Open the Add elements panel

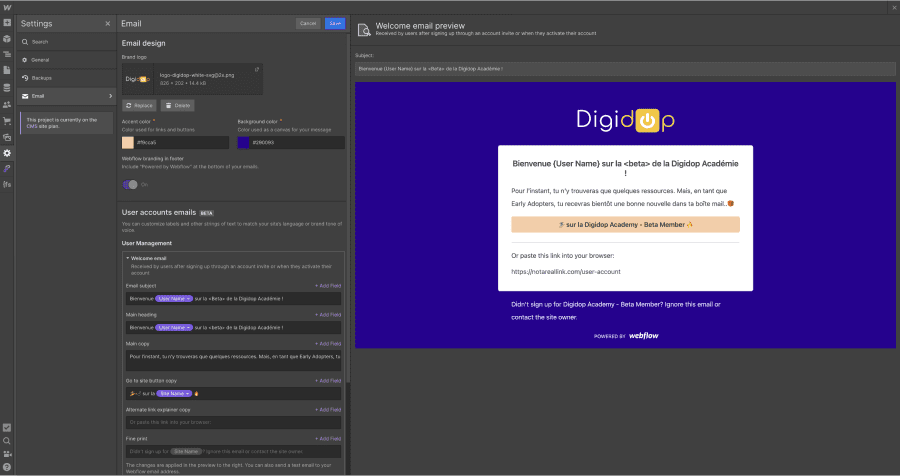pyautogui.click(x=7, y=23)
